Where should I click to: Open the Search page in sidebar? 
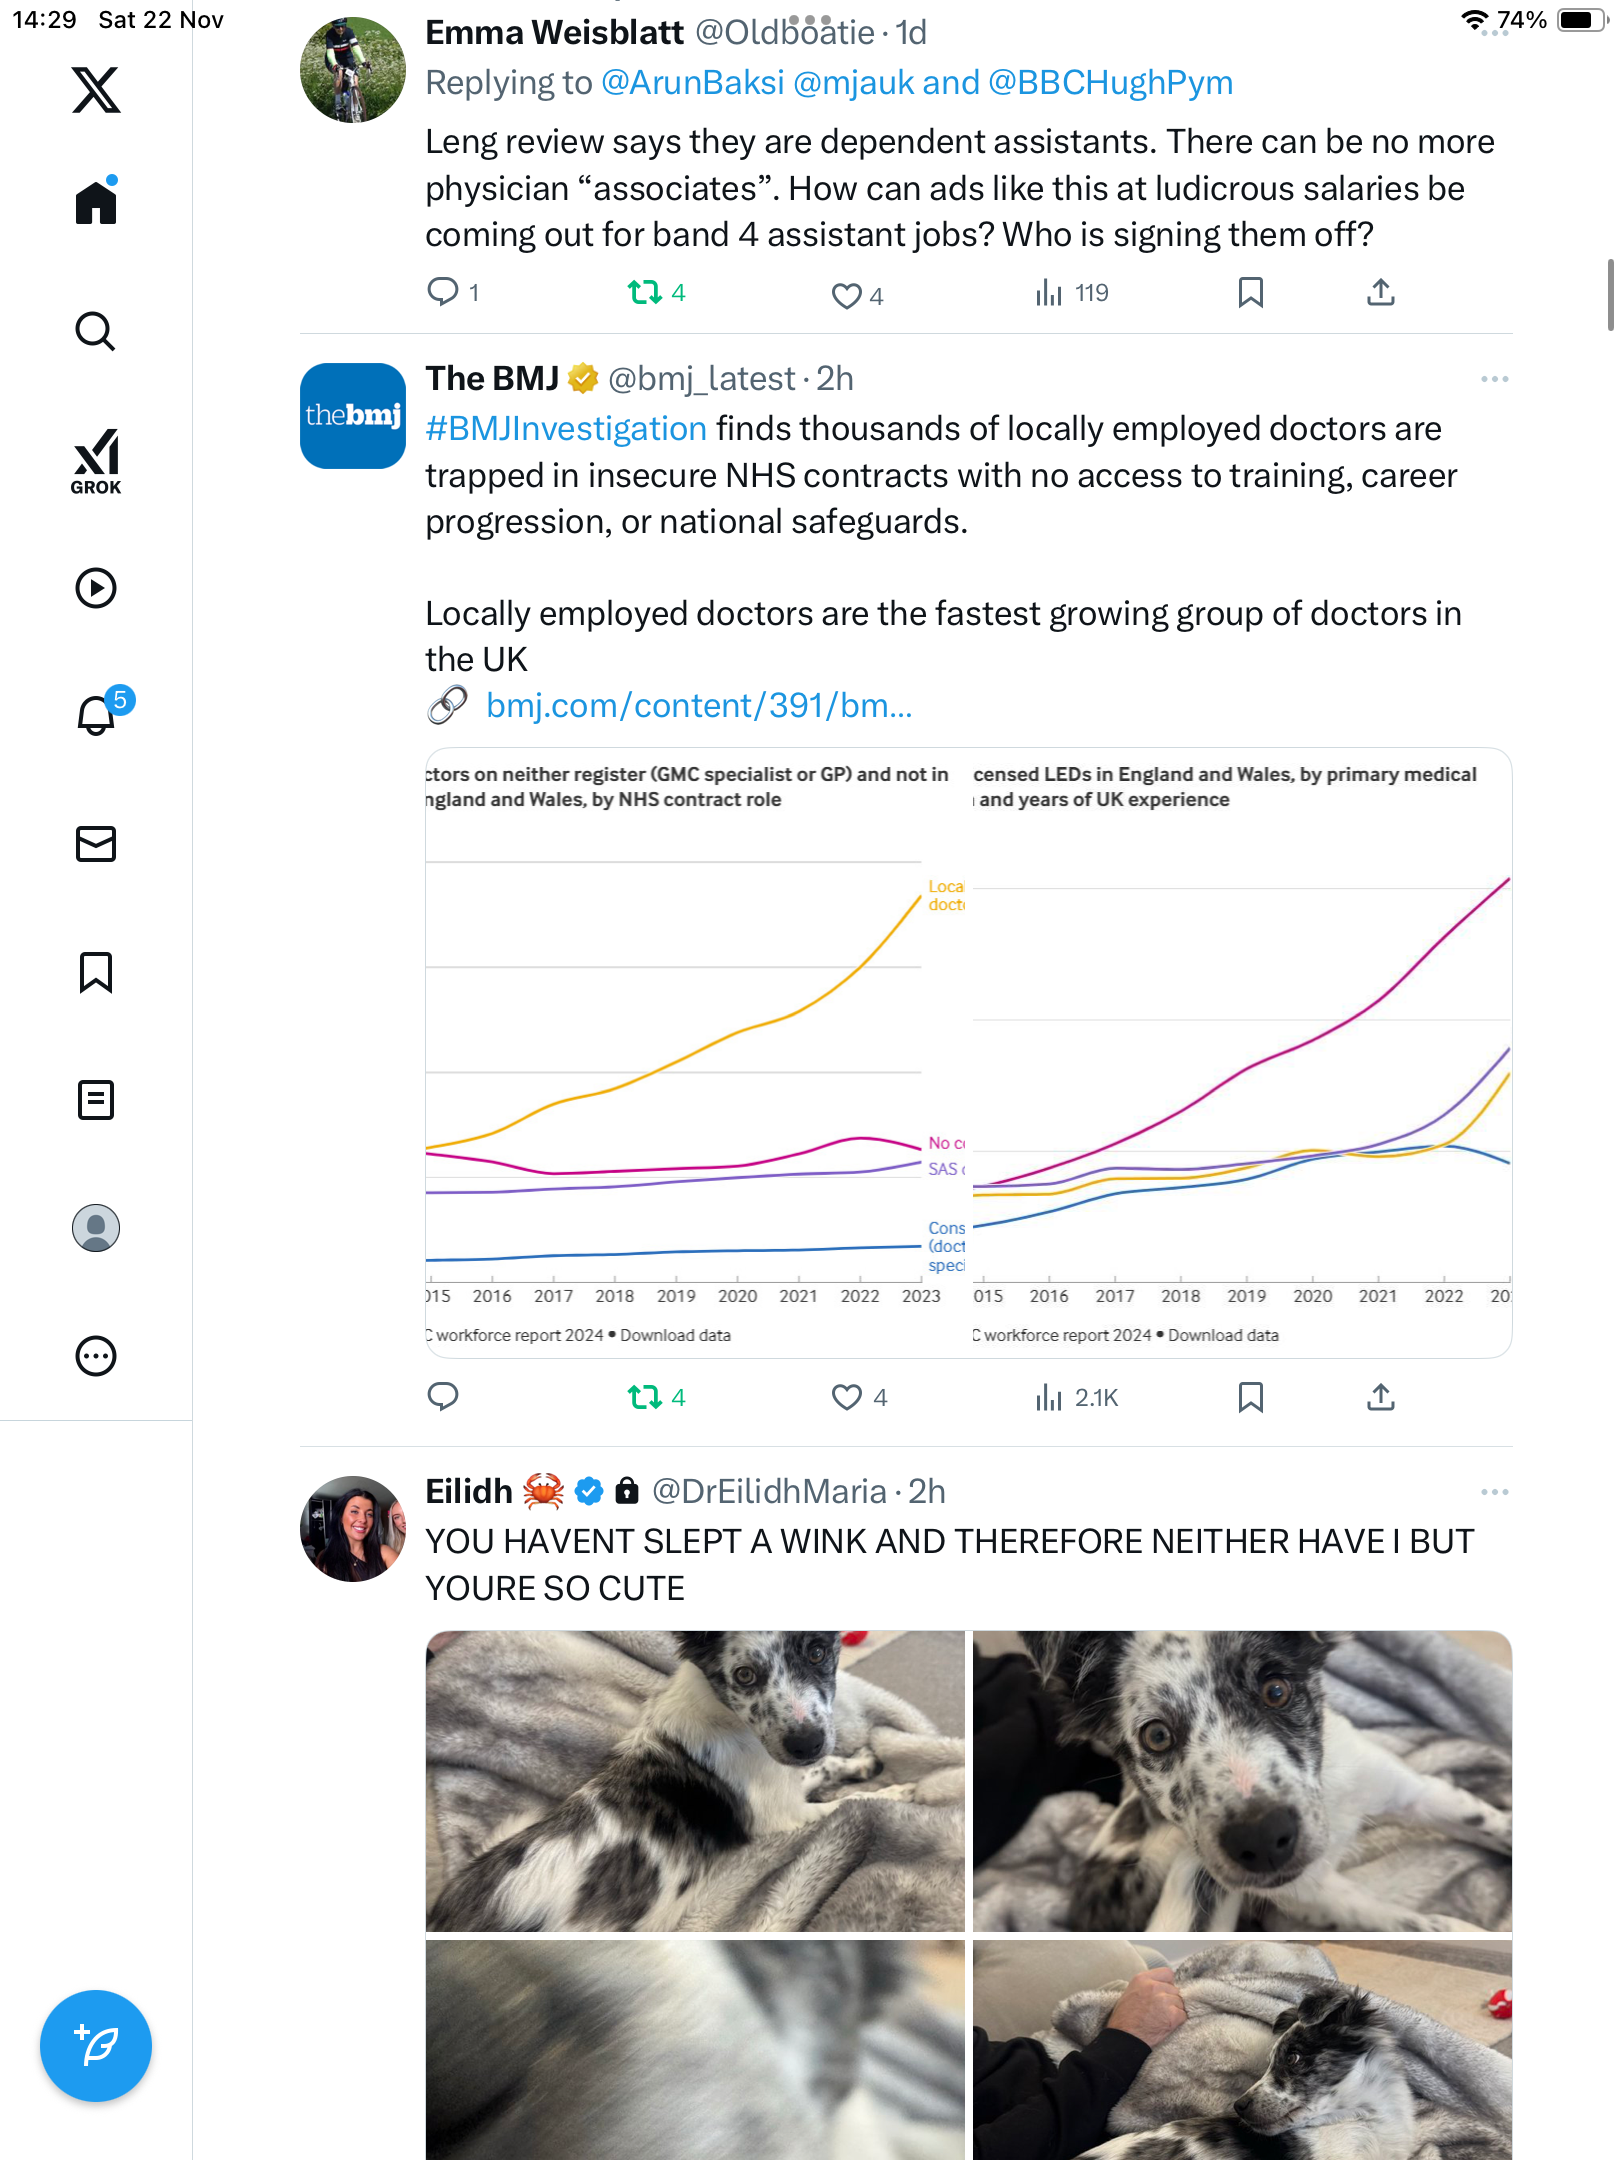point(96,332)
